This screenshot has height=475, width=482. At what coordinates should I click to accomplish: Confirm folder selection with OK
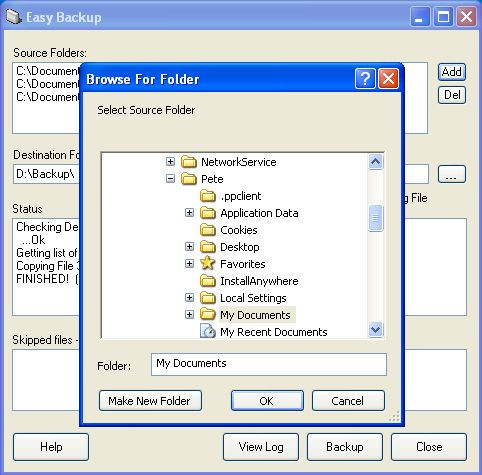tap(267, 400)
